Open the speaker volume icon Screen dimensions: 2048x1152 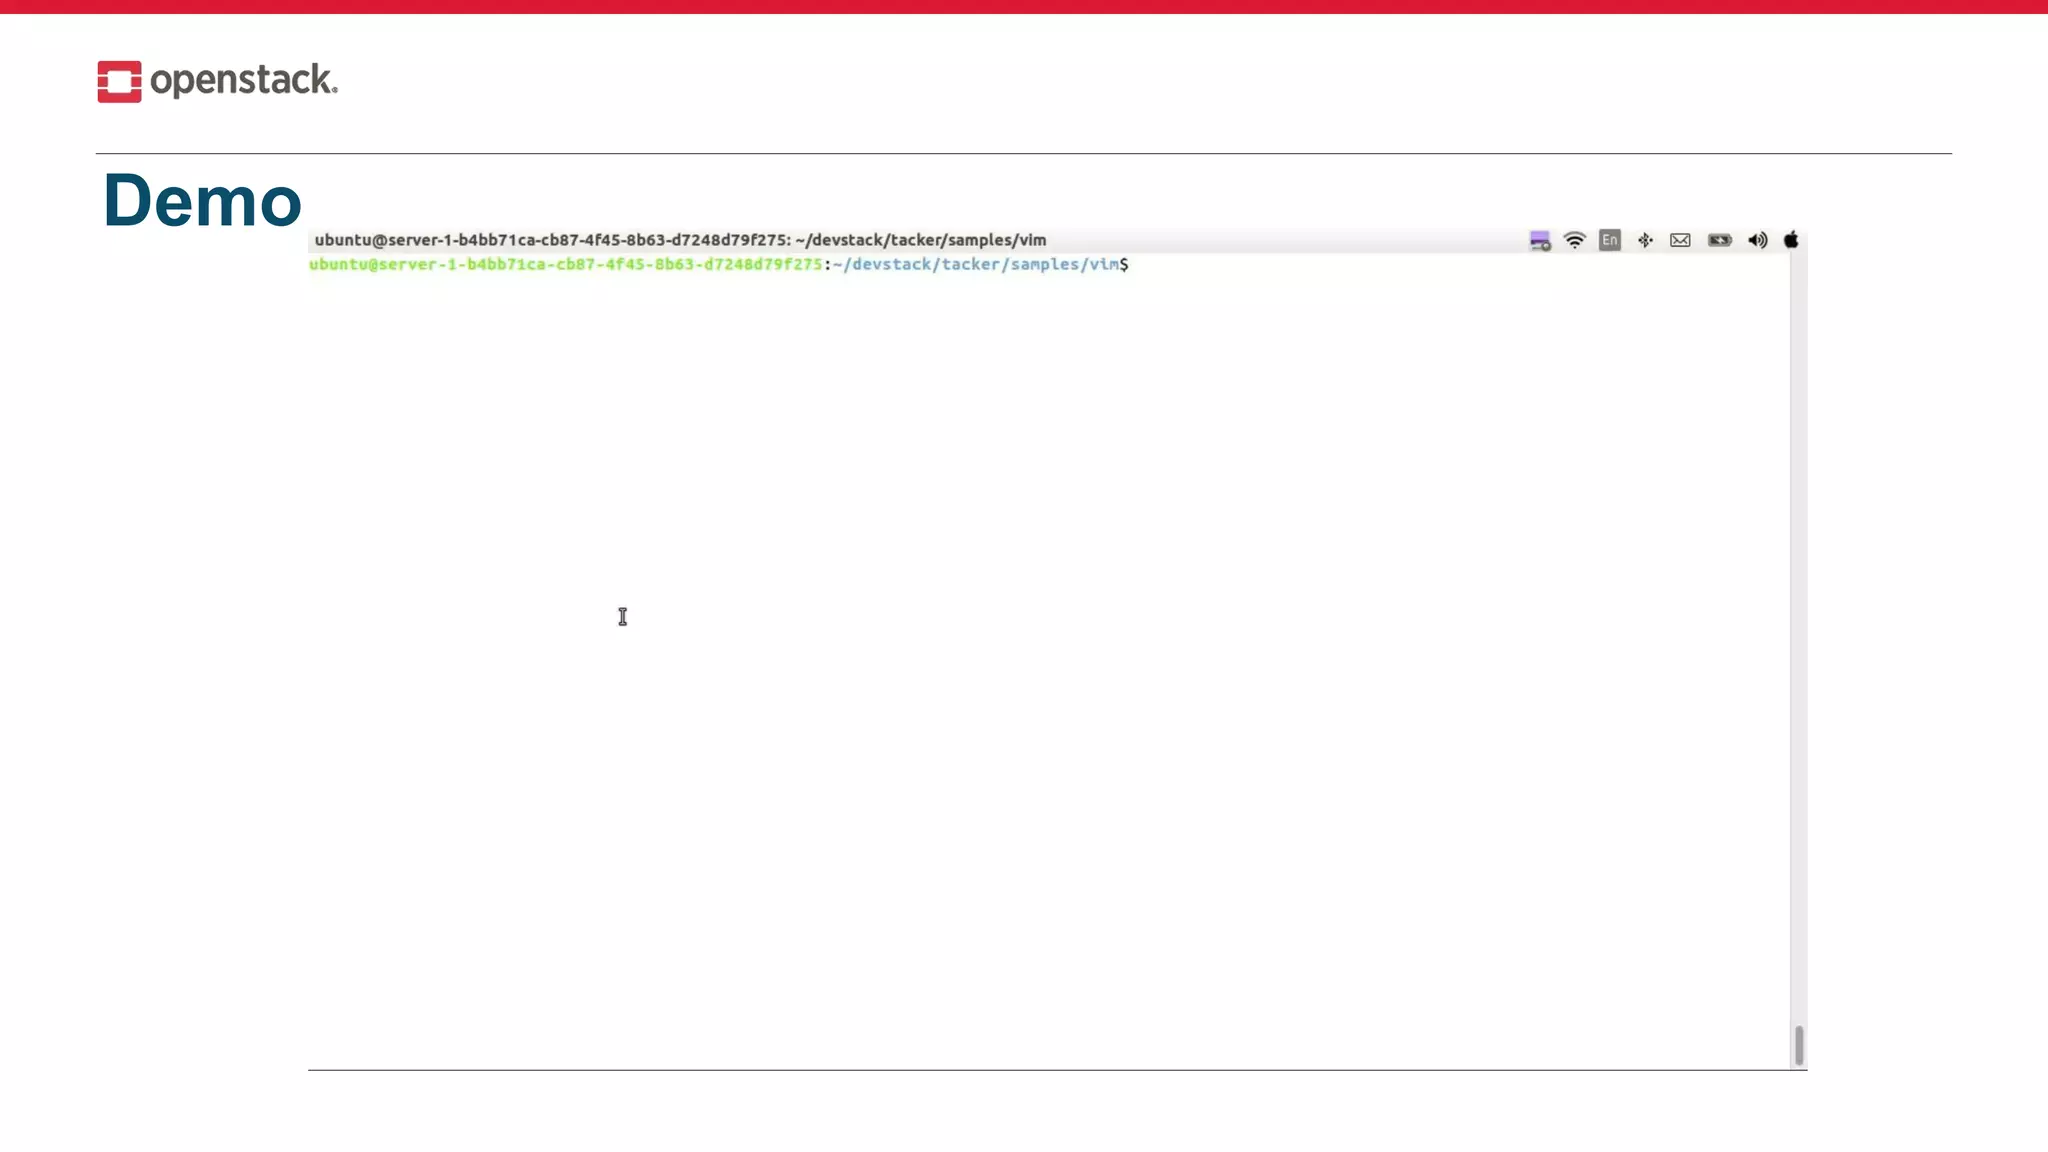pos(1757,240)
